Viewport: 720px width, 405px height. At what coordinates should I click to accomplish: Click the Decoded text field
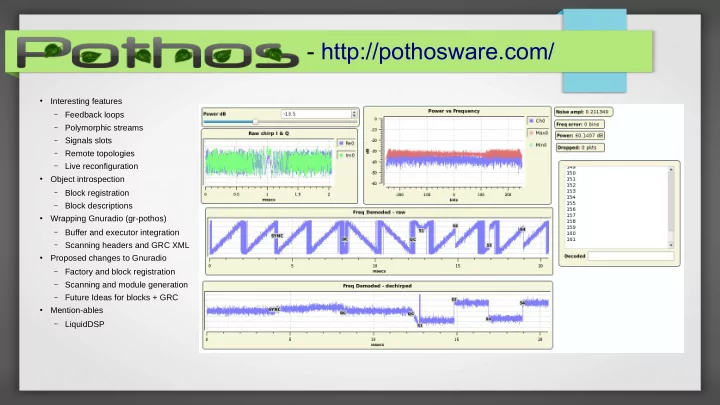point(631,256)
